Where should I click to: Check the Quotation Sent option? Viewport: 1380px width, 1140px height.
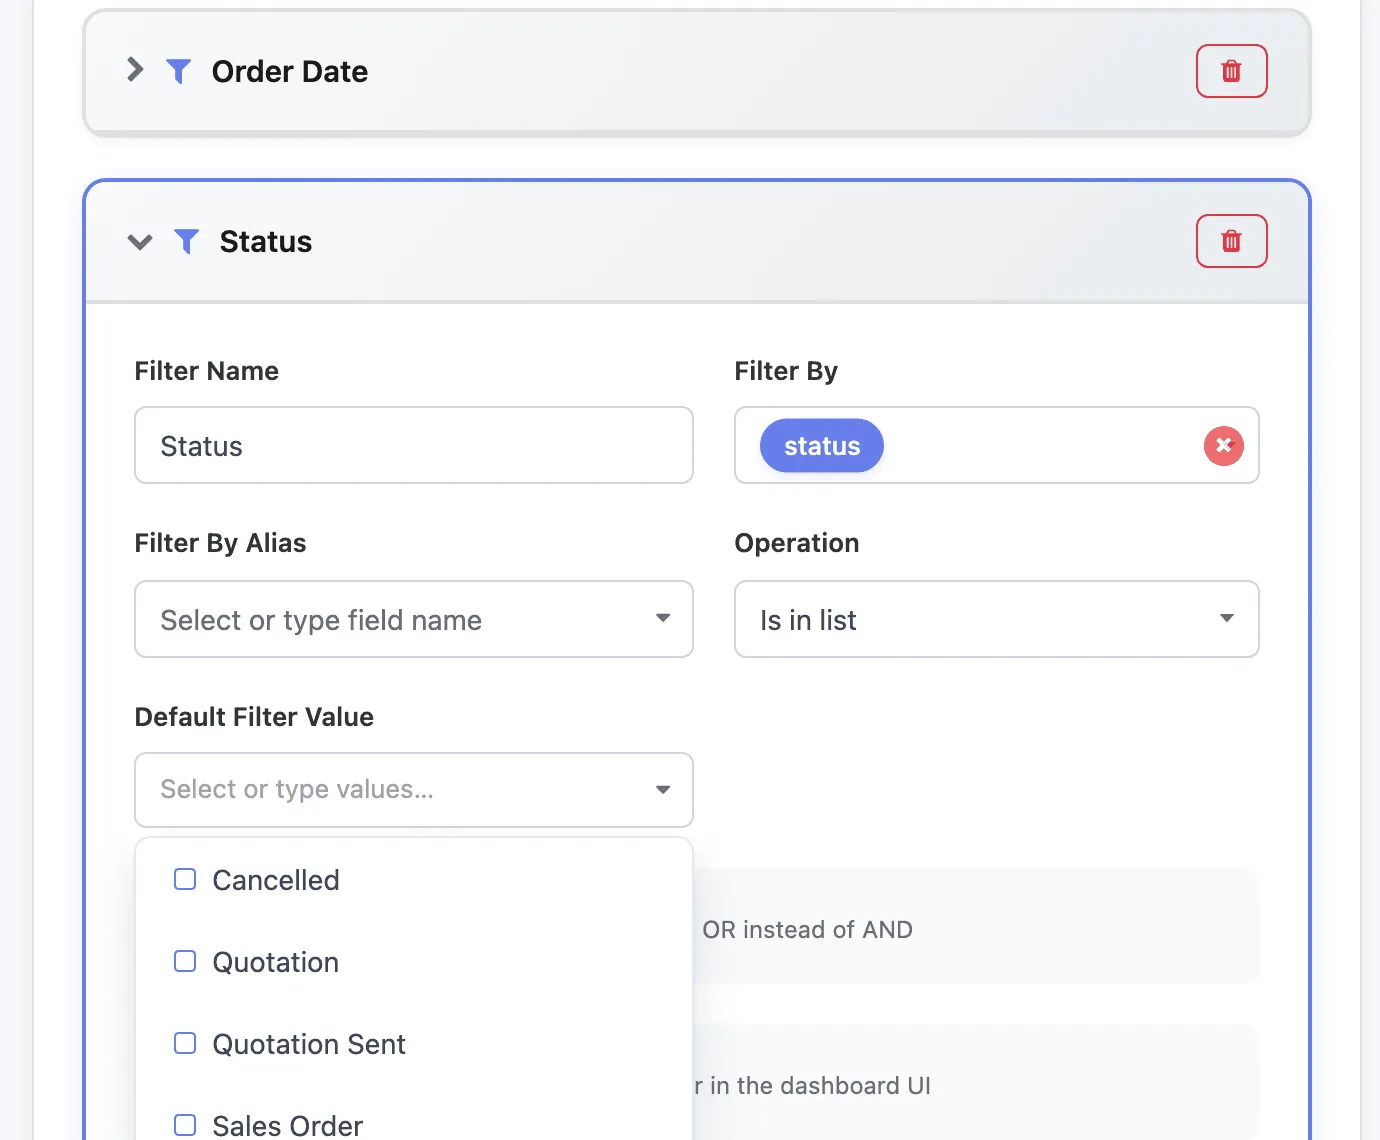tap(185, 1043)
